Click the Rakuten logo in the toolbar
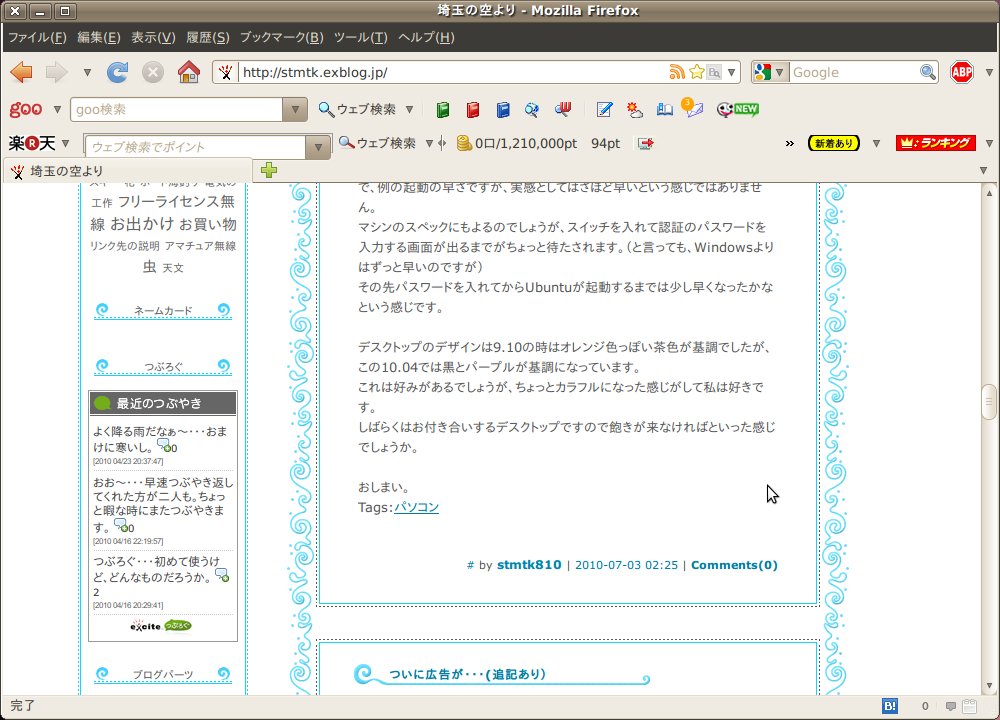This screenshot has width=1000, height=720. [32, 143]
